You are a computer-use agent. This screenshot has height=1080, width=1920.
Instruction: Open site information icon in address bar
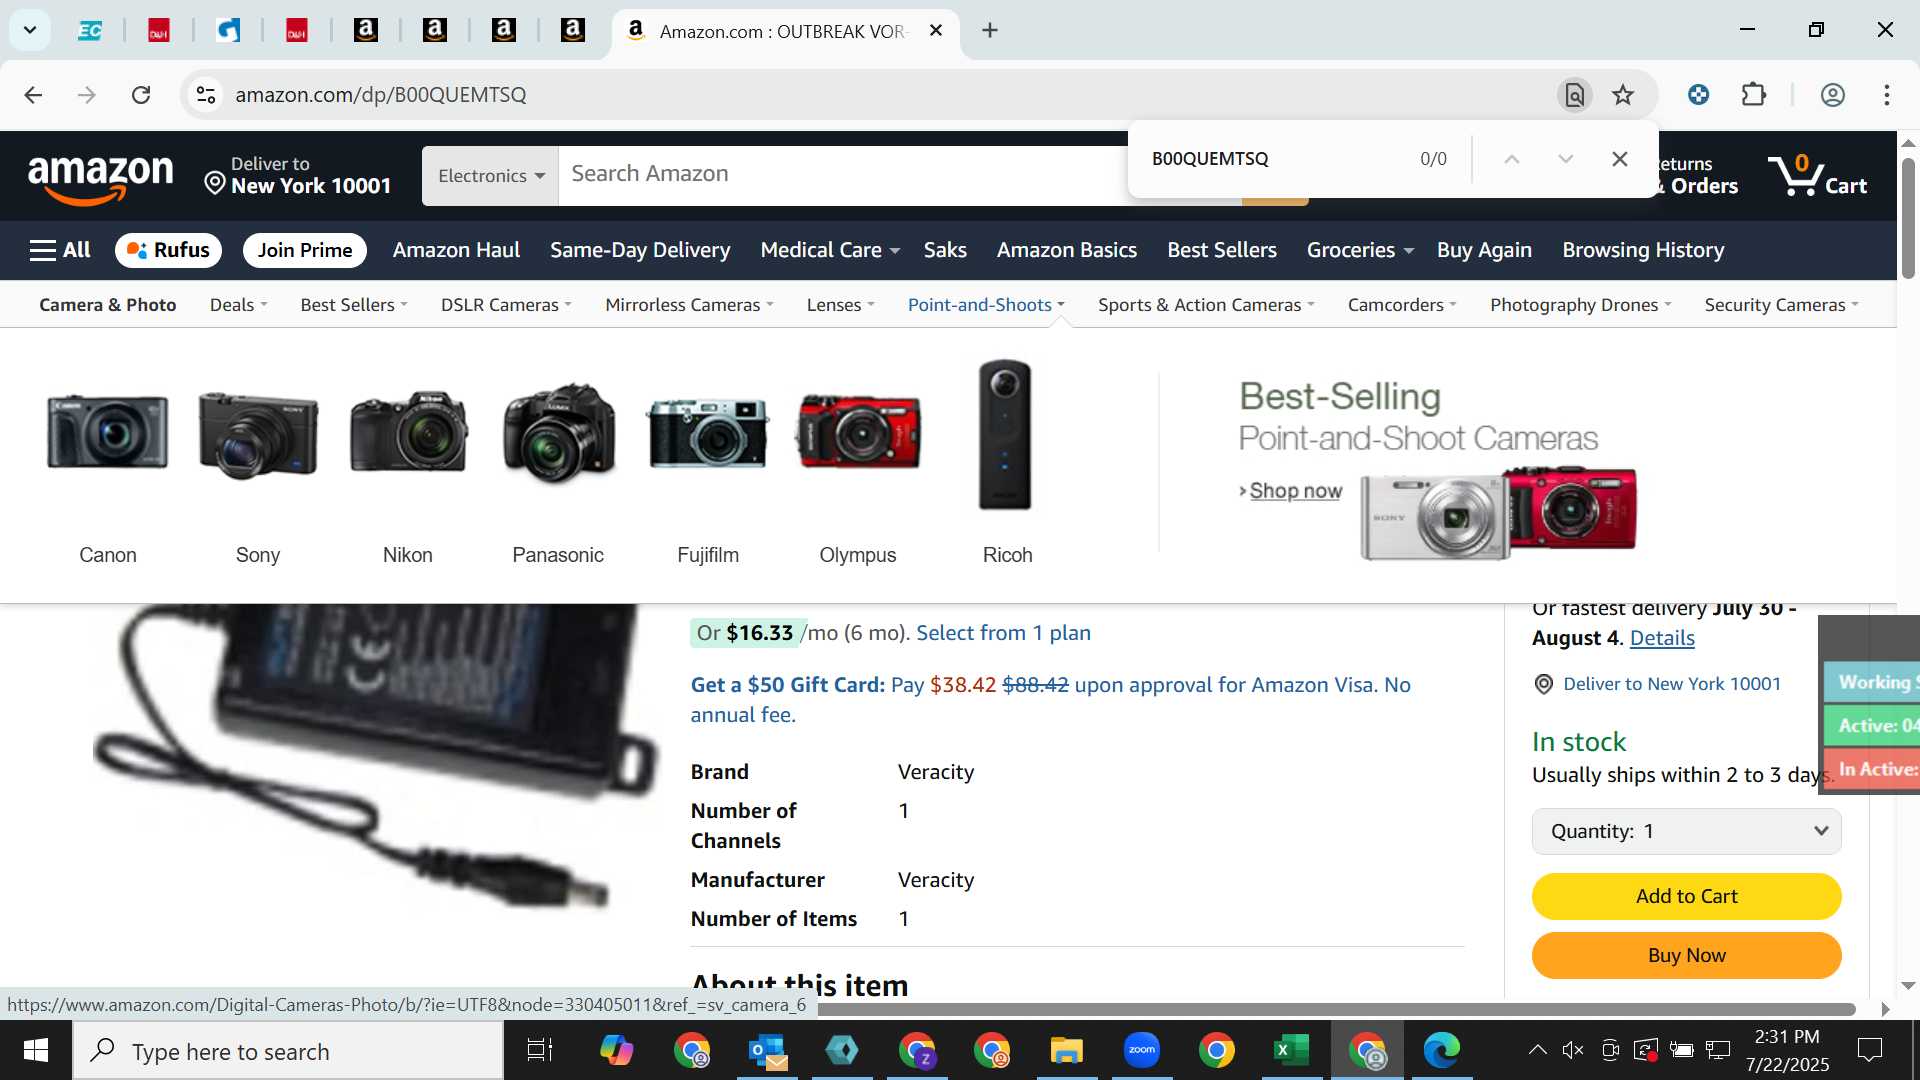pos(205,95)
